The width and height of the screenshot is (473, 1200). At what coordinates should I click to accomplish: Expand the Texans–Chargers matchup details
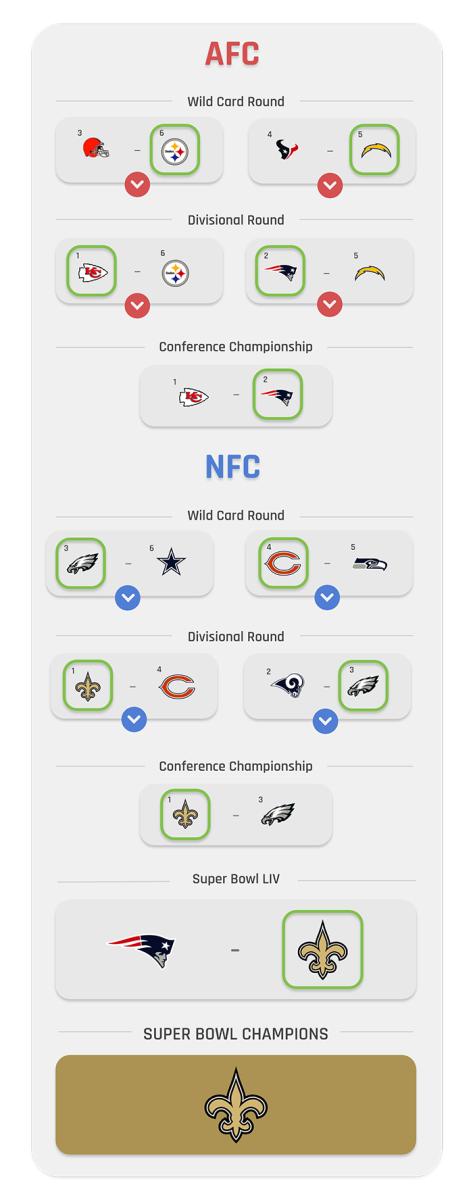click(330, 186)
